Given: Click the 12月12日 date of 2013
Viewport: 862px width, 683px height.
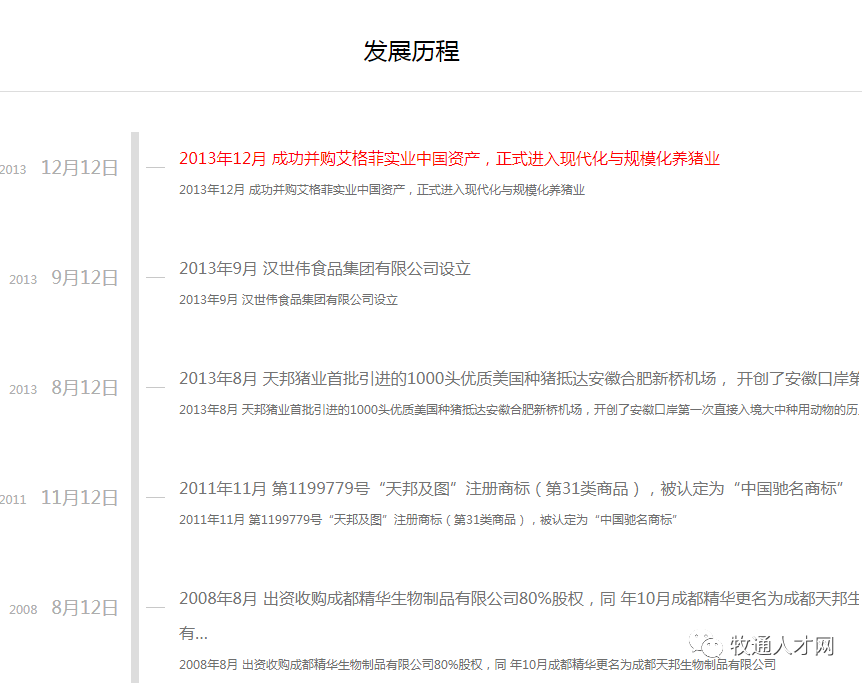Looking at the screenshot, I should (x=80, y=168).
